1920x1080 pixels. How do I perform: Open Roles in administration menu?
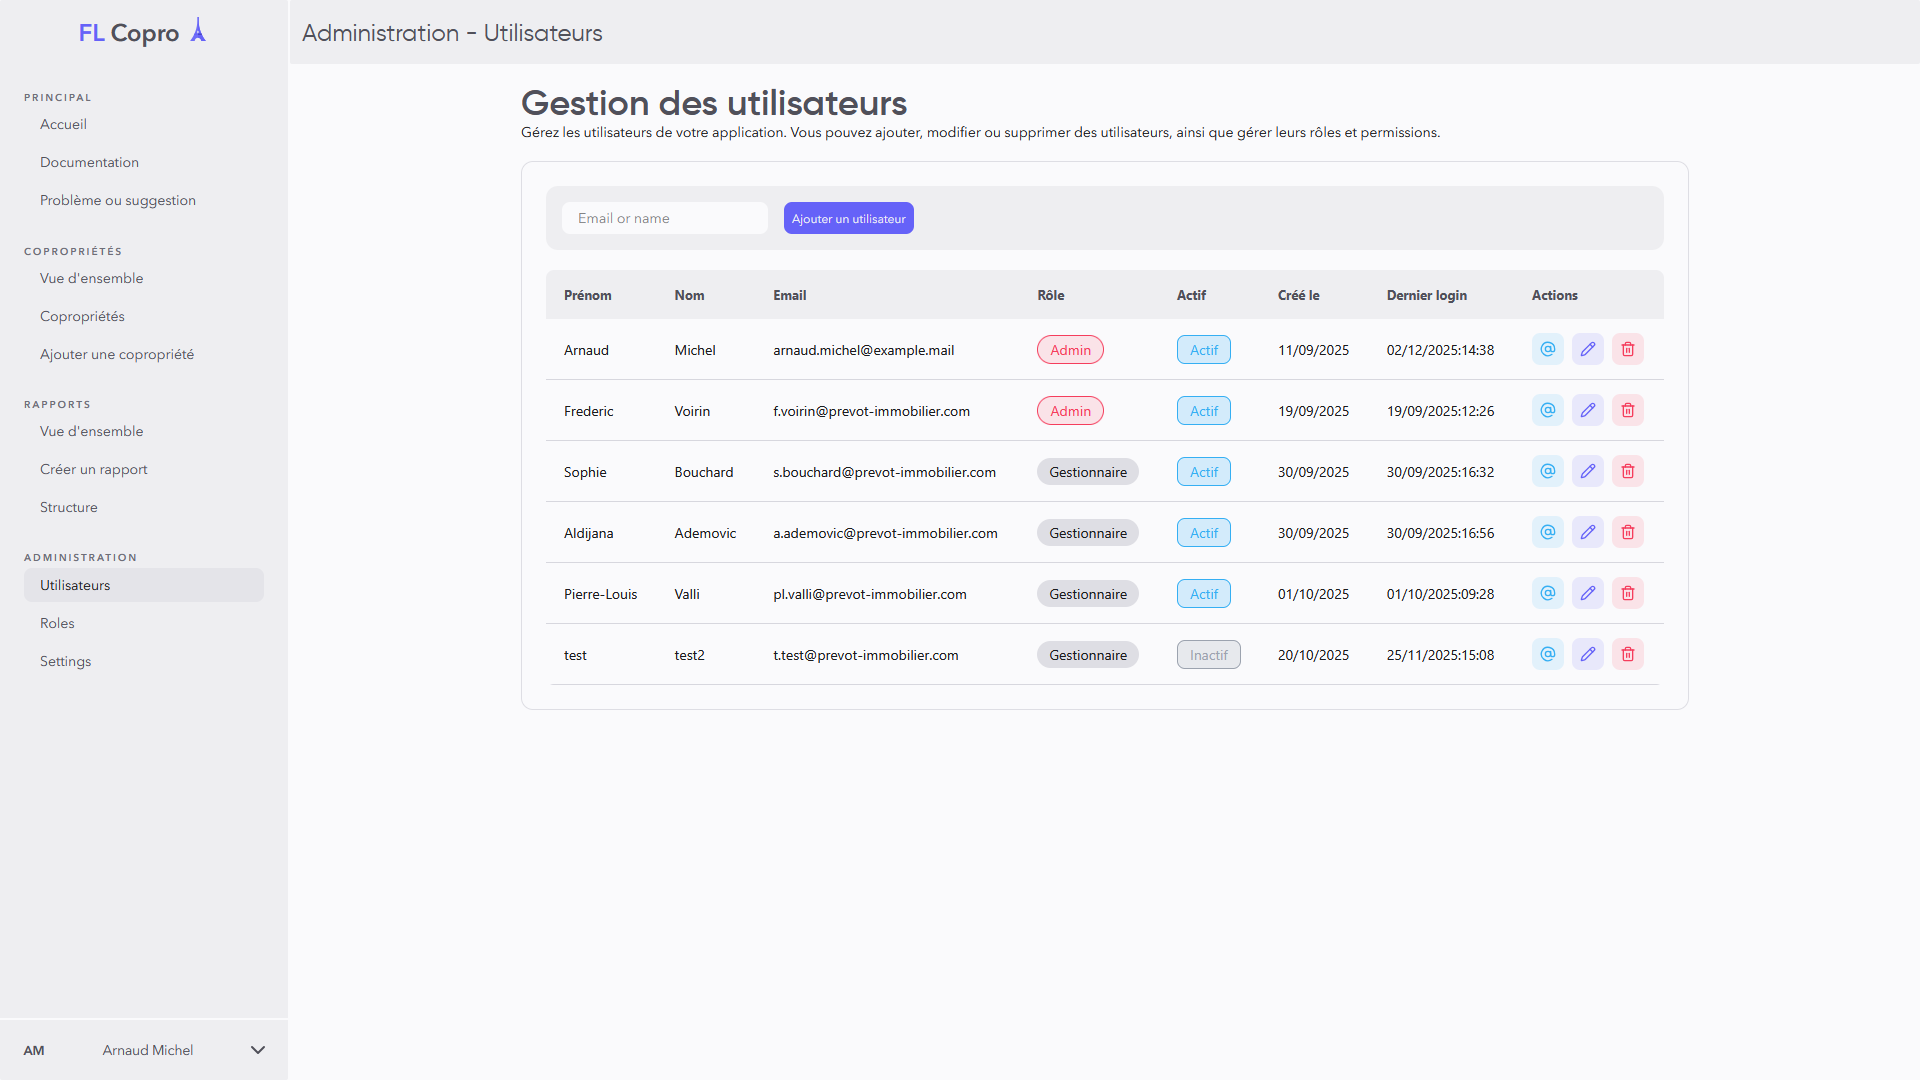pos(57,623)
